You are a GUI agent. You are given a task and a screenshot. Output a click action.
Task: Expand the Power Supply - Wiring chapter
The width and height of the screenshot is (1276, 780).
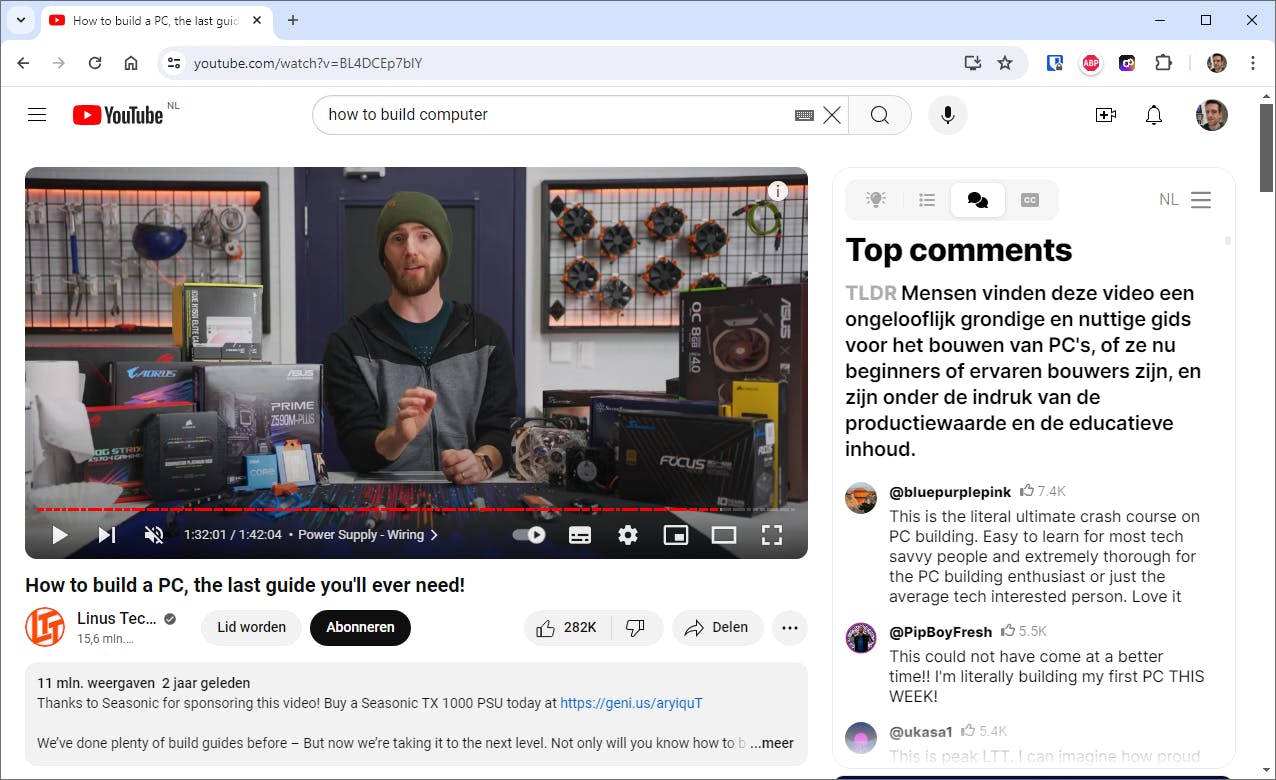coord(368,535)
